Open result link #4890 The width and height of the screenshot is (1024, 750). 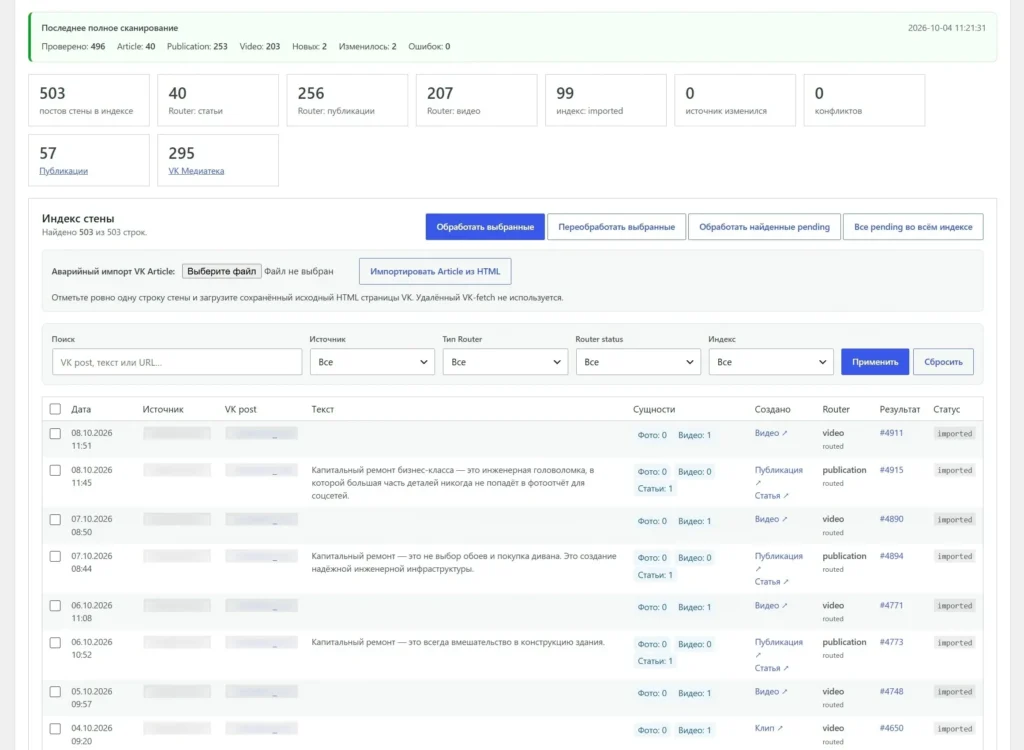click(x=891, y=519)
